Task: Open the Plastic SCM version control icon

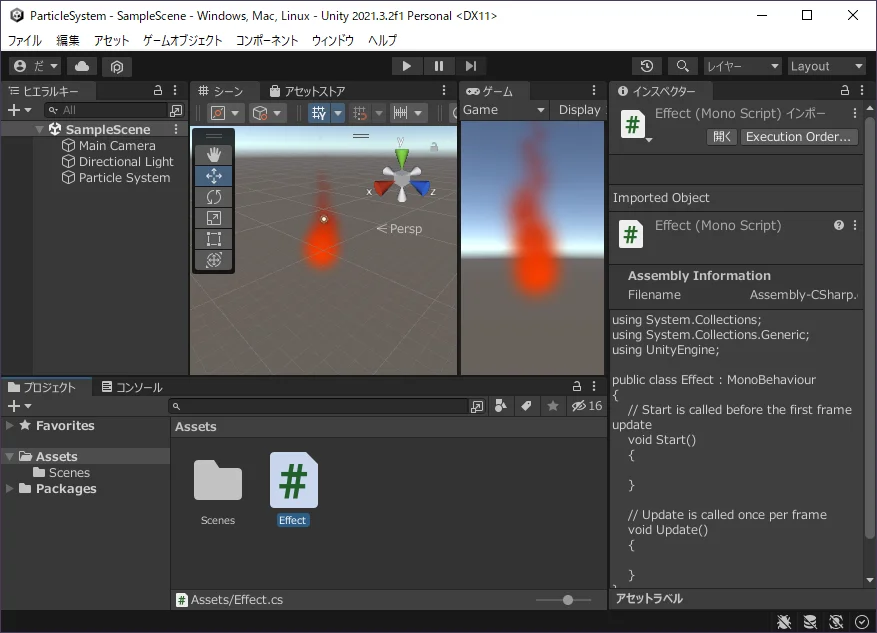Action: (x=117, y=67)
